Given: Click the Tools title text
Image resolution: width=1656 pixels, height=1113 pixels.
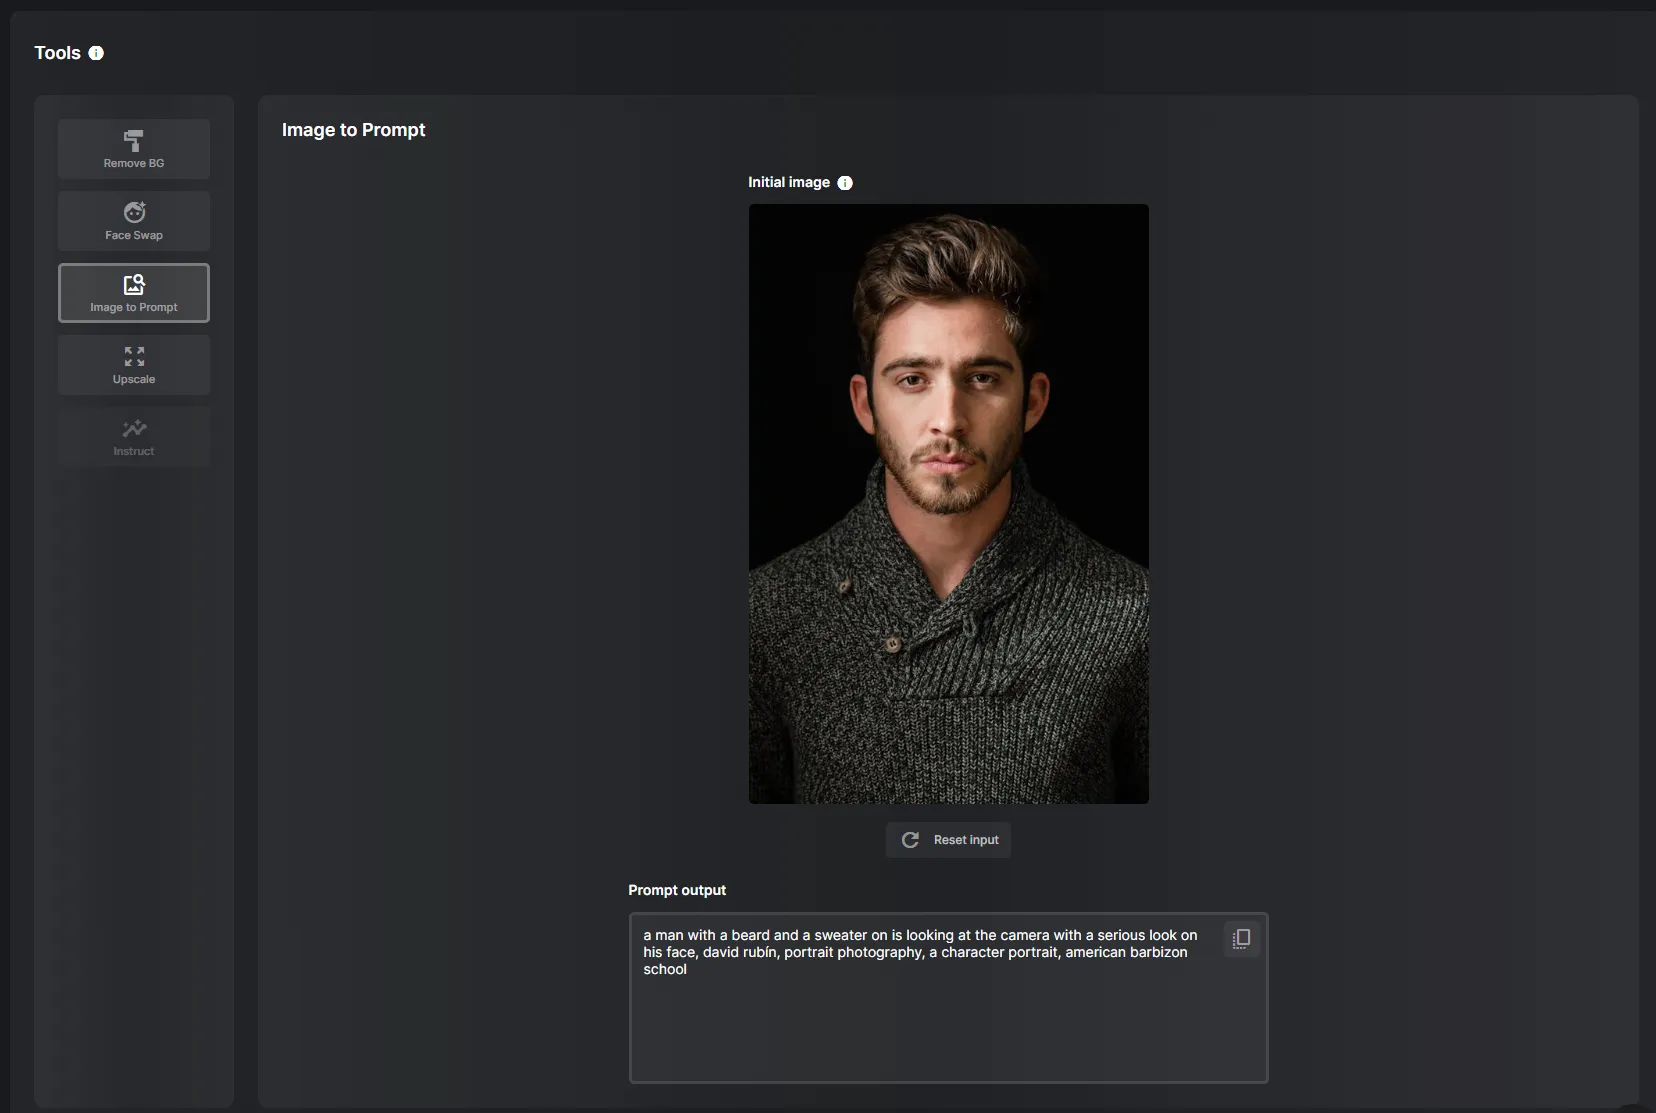Looking at the screenshot, I should 57,53.
